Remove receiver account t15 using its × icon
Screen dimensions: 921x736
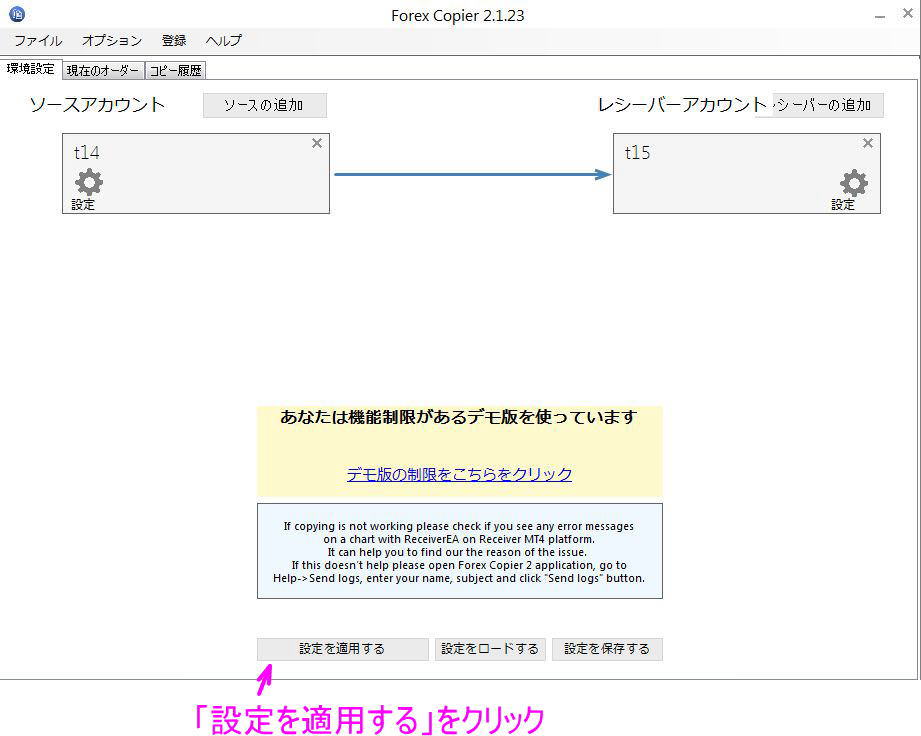point(867,143)
